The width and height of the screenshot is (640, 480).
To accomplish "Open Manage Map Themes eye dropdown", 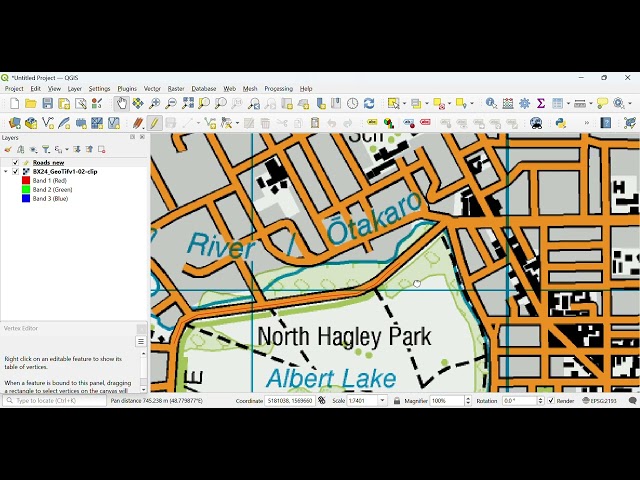I will click(x=33, y=150).
